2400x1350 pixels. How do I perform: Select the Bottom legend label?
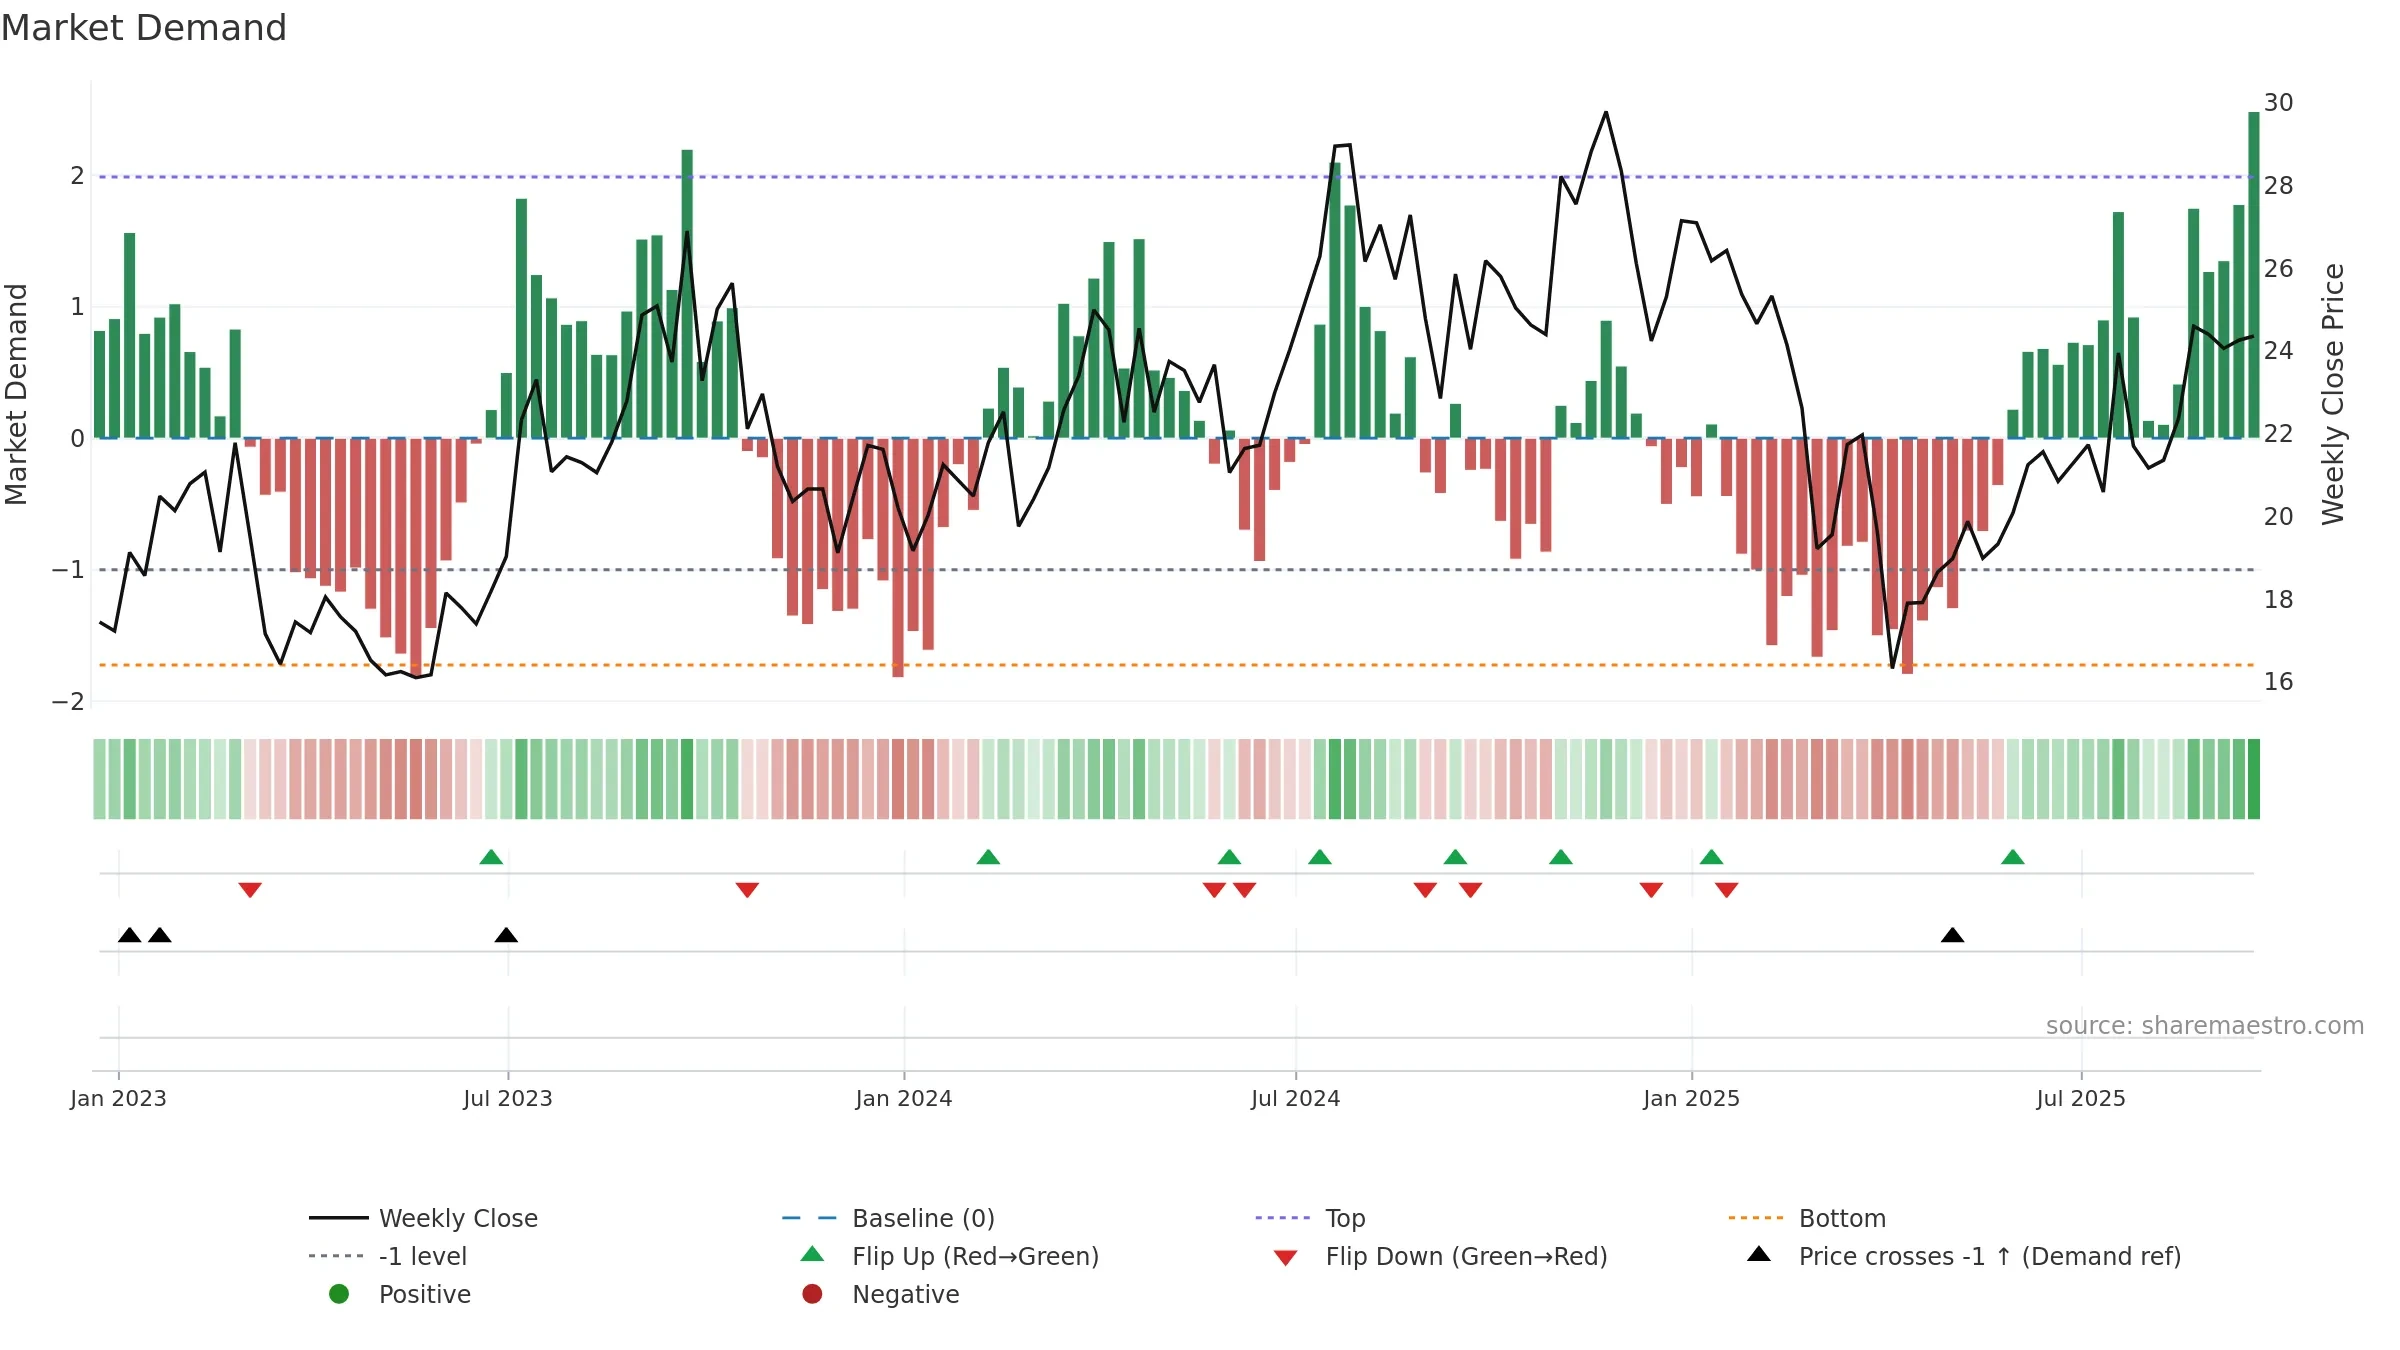click(x=1842, y=1218)
